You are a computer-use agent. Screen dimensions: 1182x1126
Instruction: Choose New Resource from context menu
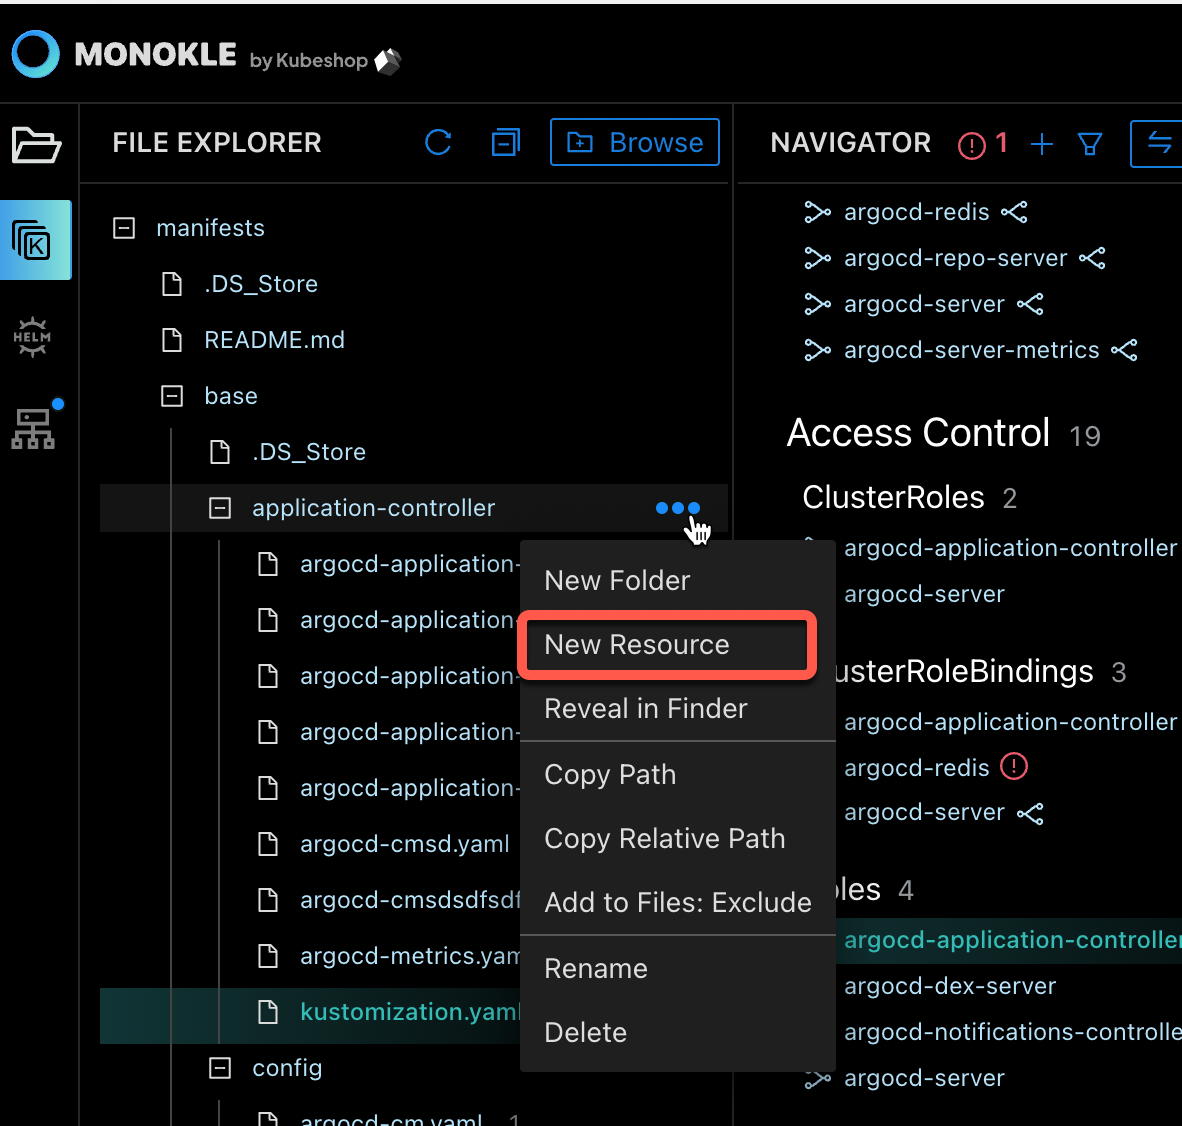(668, 645)
